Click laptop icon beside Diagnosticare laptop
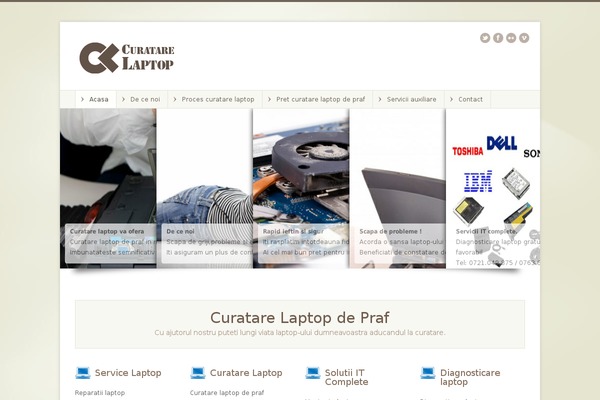Viewport: 600px width, 400px height. (427, 373)
